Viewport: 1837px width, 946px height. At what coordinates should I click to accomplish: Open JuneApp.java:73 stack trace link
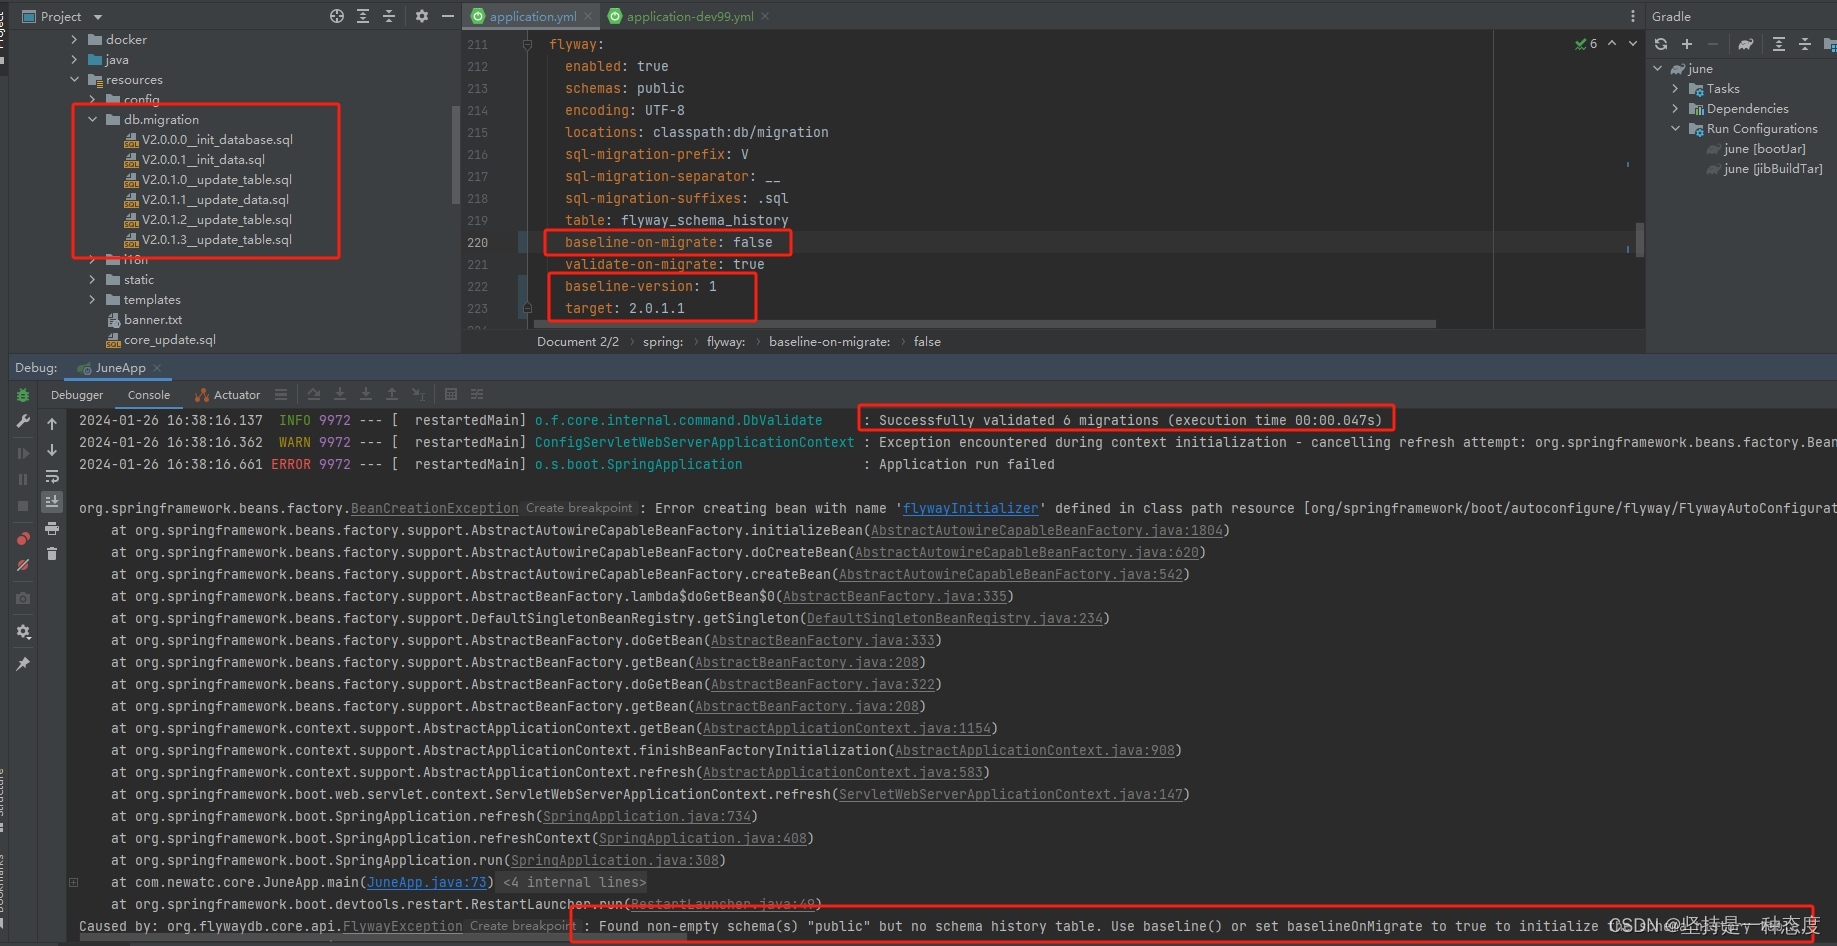pyautogui.click(x=427, y=882)
